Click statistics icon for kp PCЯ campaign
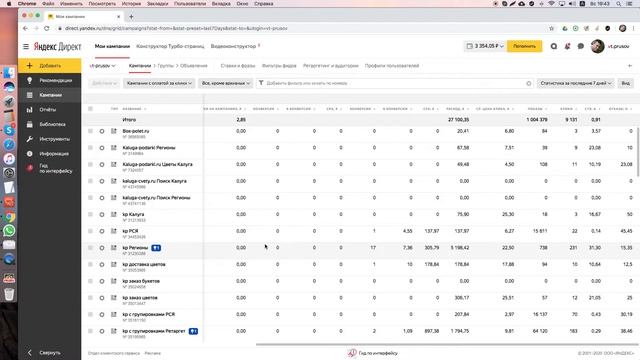 click(x=114, y=231)
